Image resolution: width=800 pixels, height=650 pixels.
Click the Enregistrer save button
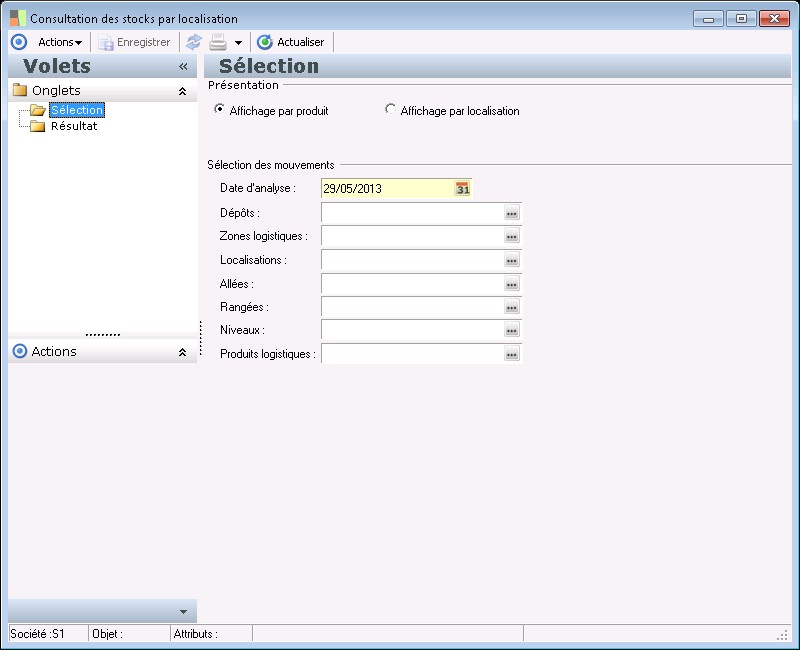coord(134,42)
